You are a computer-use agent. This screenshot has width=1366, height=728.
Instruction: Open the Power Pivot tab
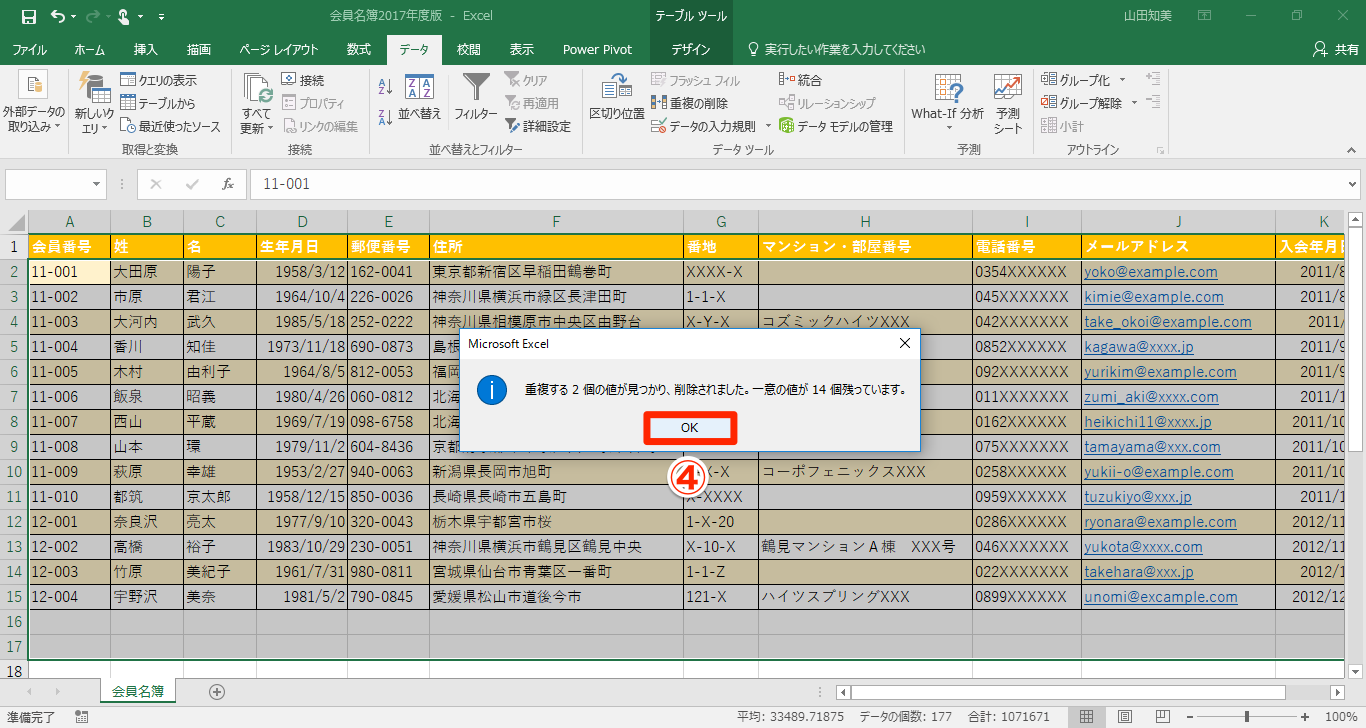[x=597, y=49]
